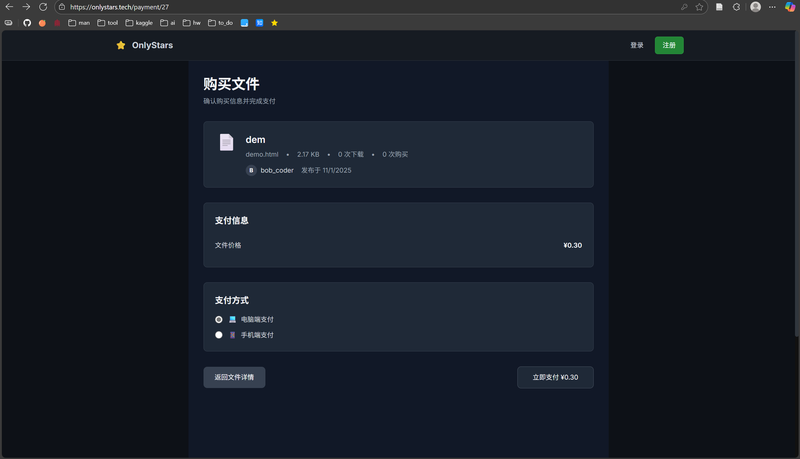Click the computer icon for 电脑端支付

233,319
